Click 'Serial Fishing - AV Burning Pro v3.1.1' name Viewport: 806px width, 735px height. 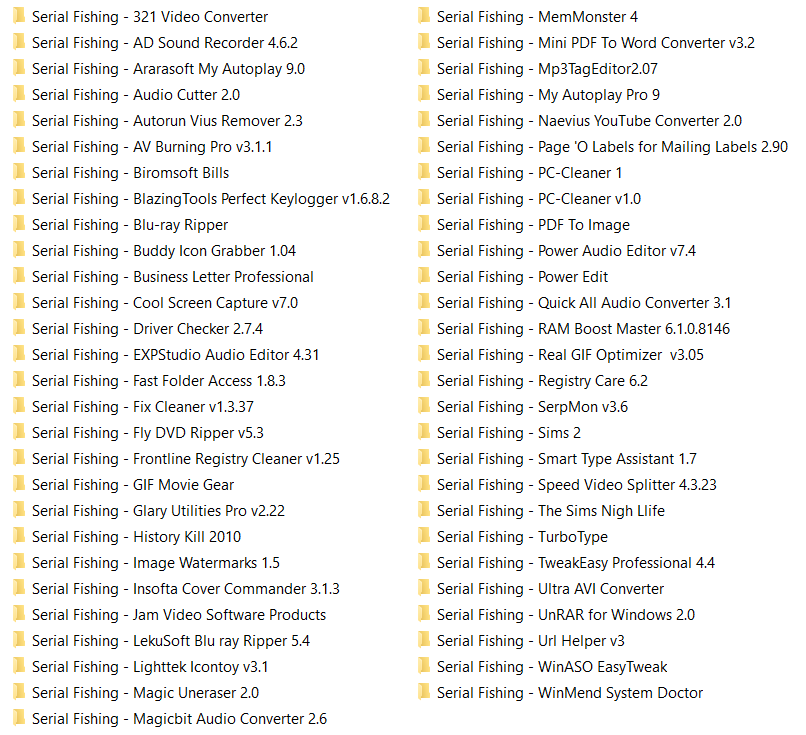click(x=152, y=147)
